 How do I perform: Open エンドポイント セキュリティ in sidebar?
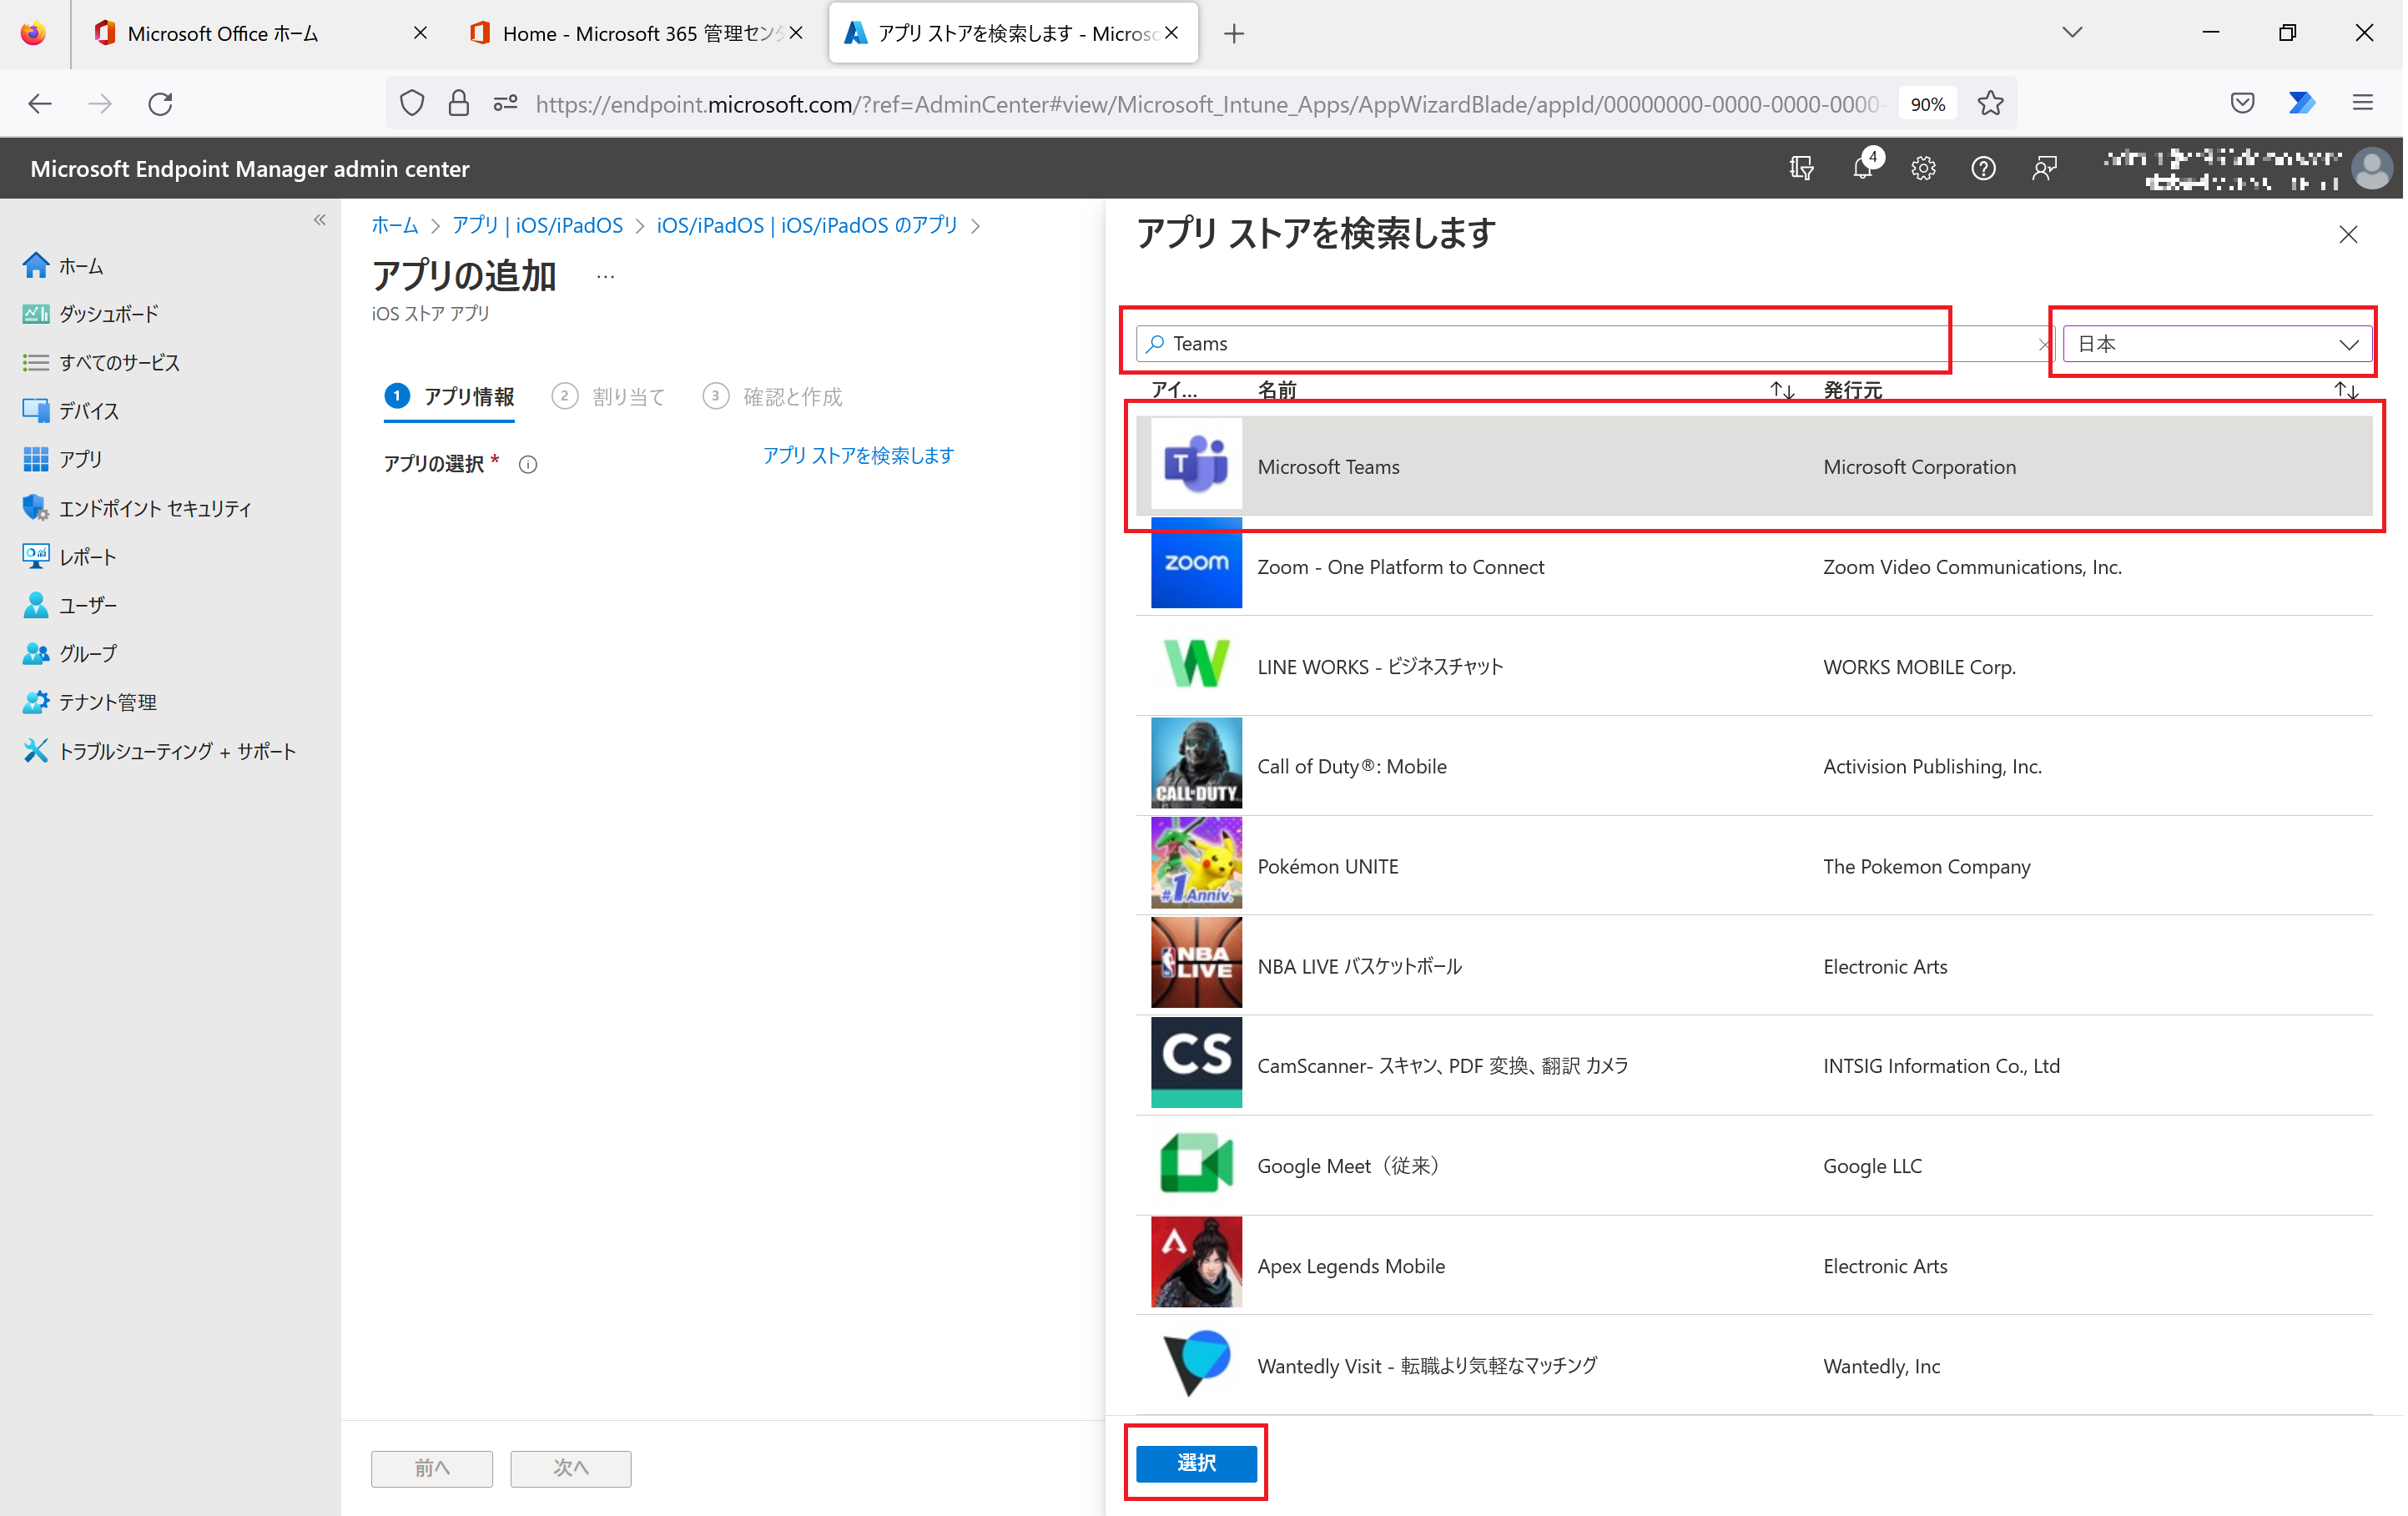[x=154, y=508]
